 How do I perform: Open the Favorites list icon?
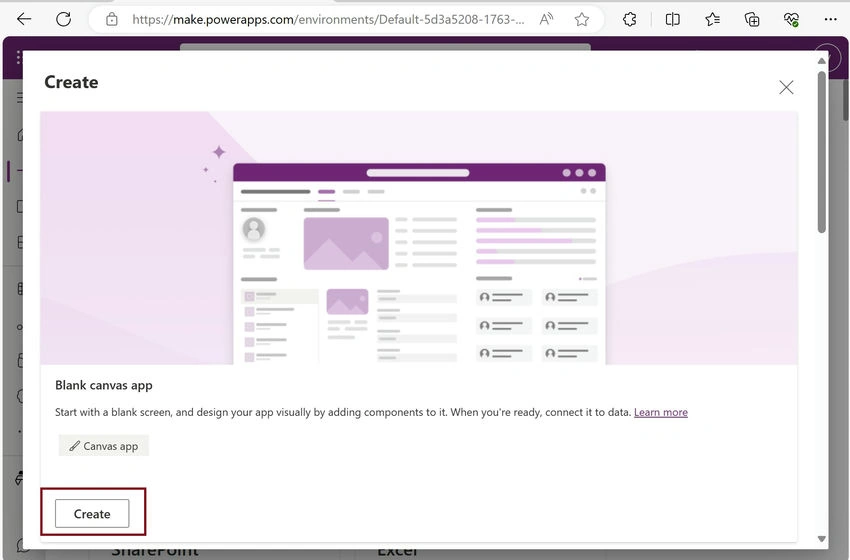712,20
